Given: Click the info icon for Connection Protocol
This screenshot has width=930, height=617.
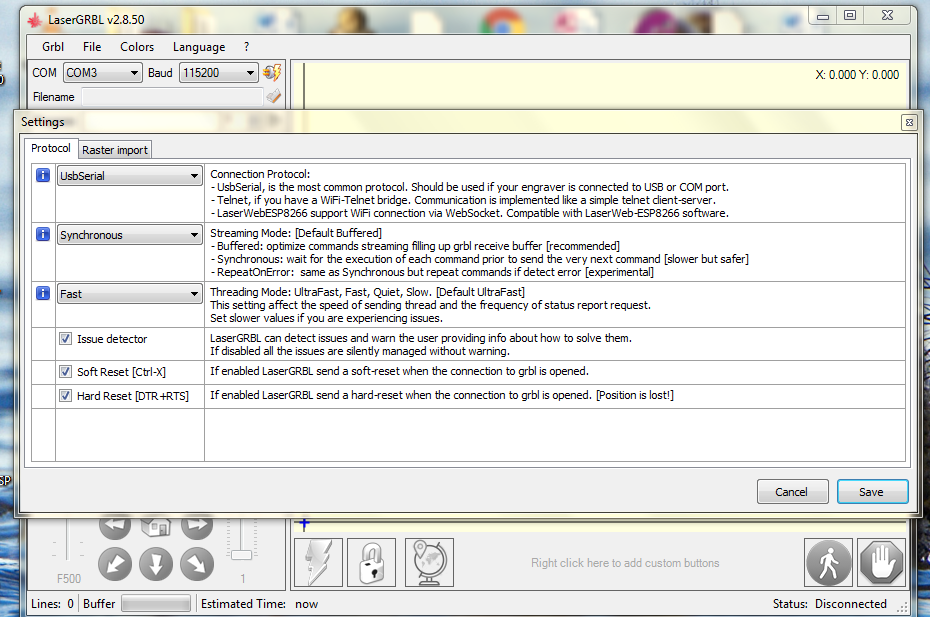Looking at the screenshot, I should [x=43, y=175].
